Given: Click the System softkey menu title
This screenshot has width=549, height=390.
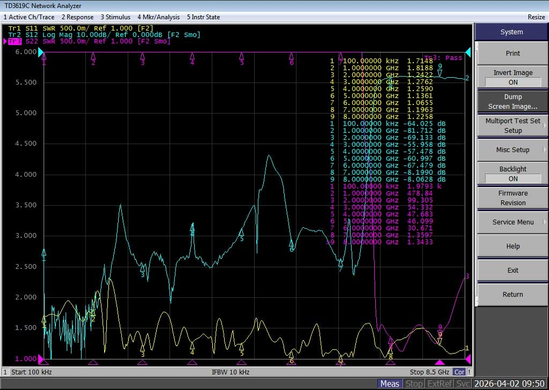Looking at the screenshot, I should coord(512,32).
